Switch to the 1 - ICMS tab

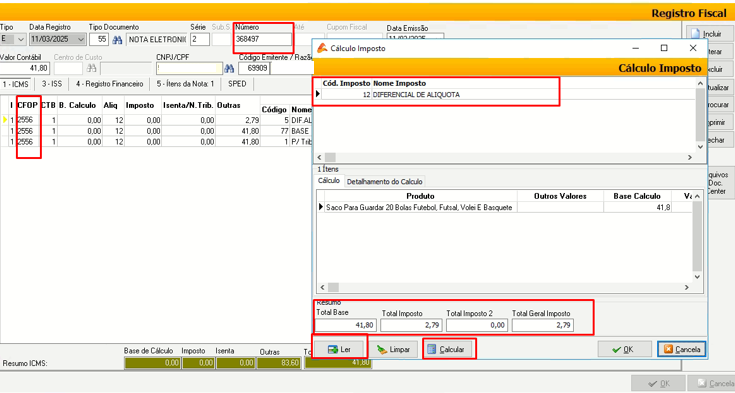click(x=15, y=84)
